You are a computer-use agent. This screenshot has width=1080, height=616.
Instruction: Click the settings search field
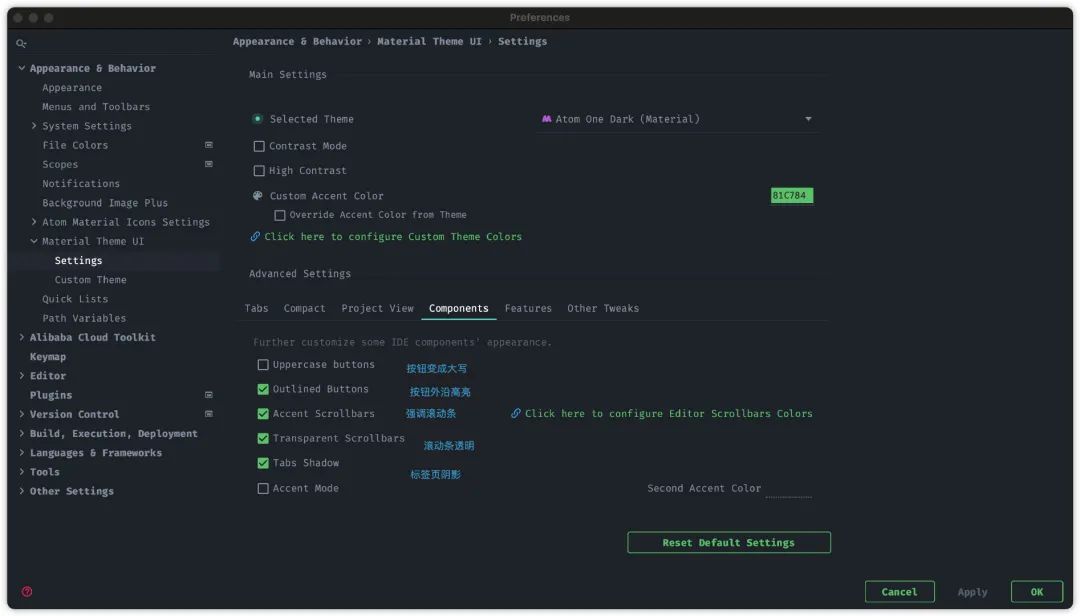pos(117,43)
